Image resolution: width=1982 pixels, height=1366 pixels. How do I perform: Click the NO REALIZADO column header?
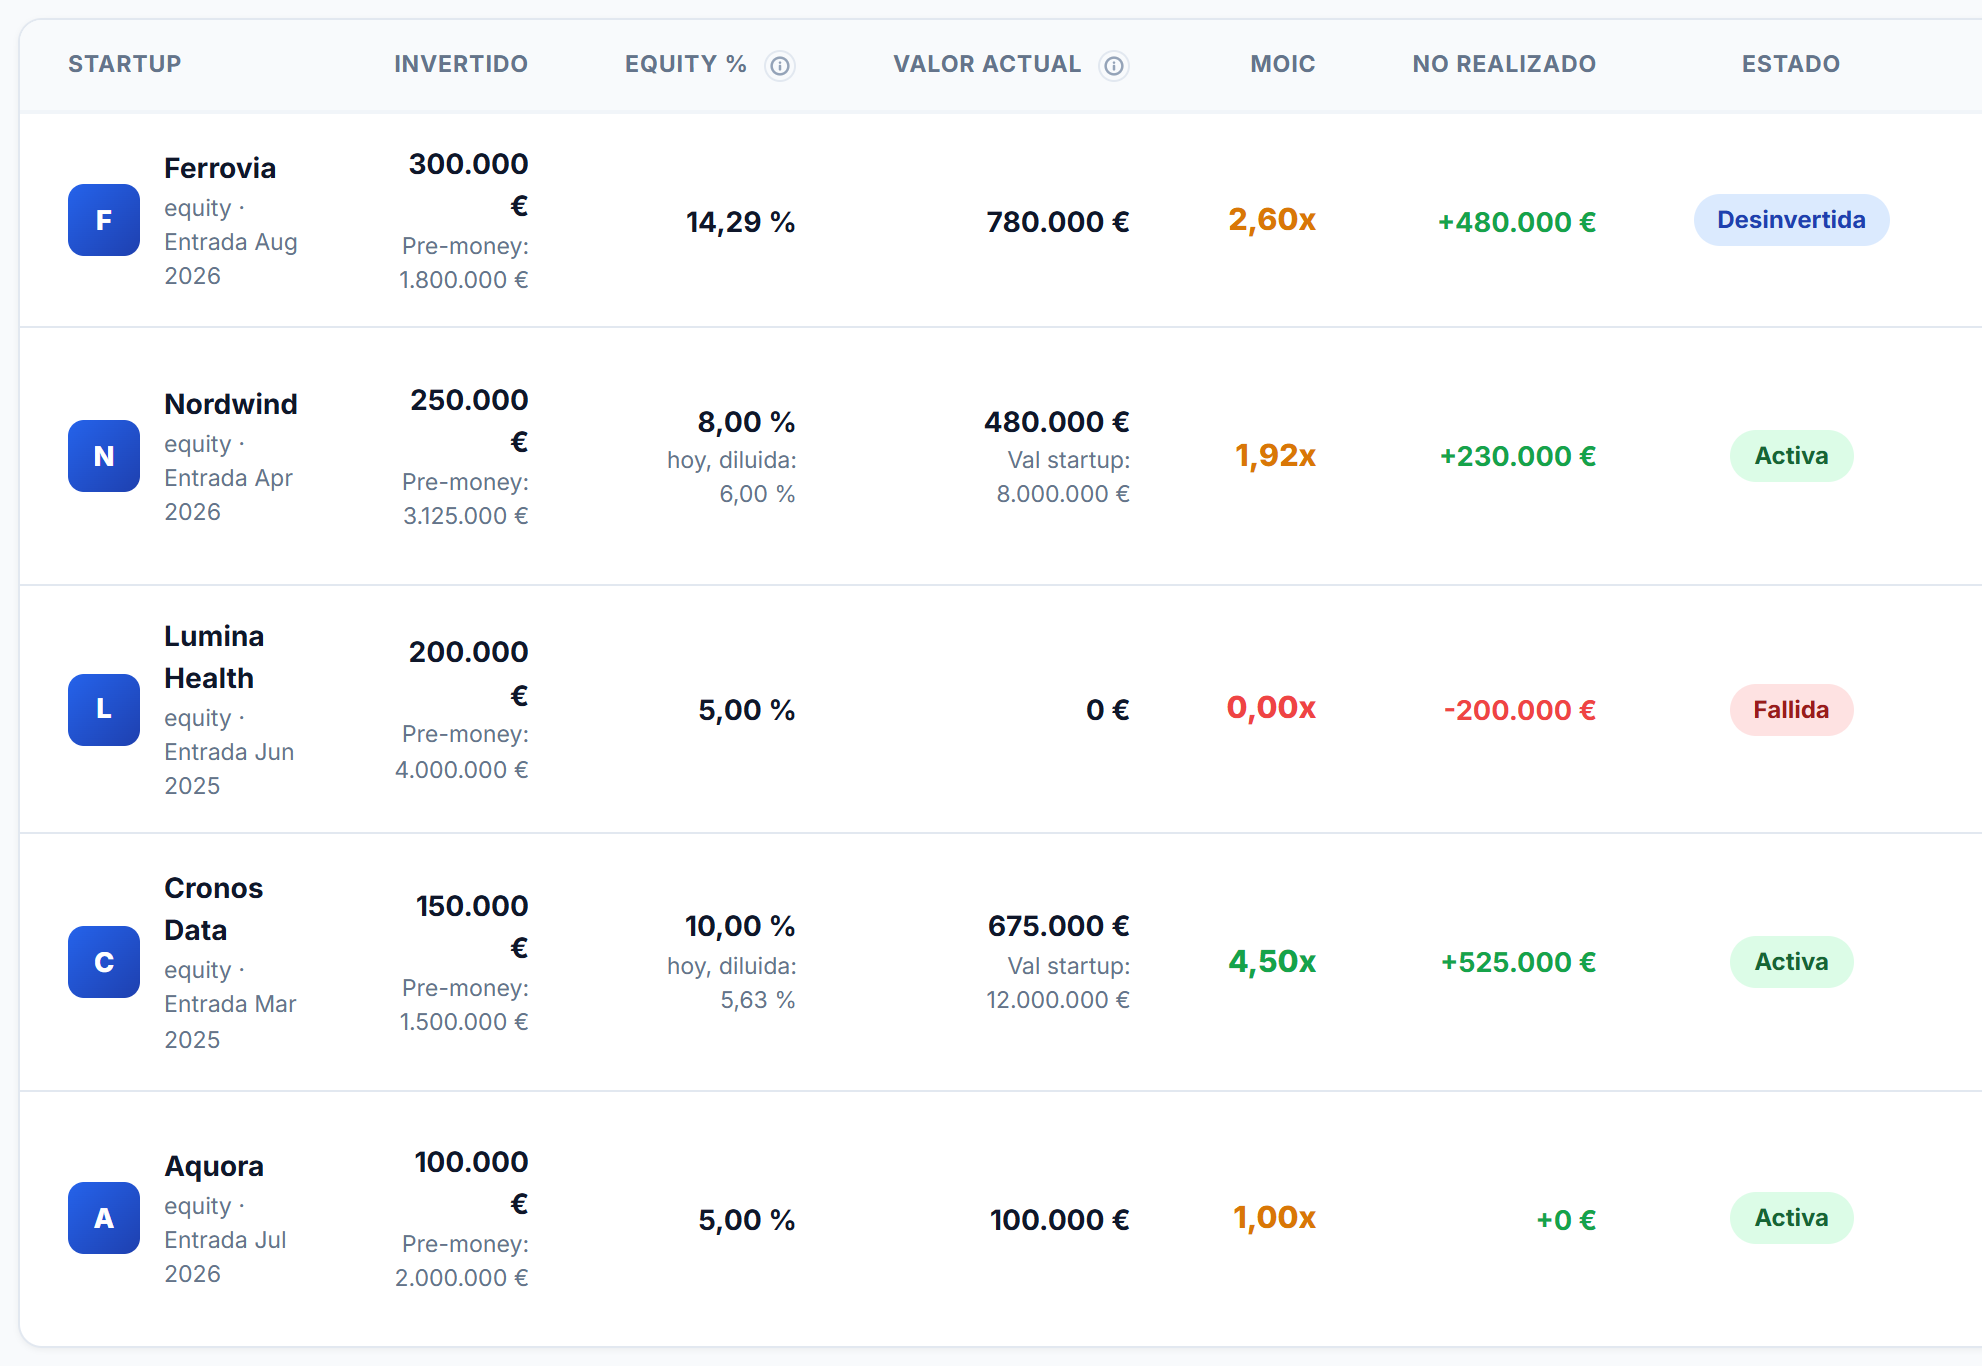click(x=1504, y=64)
